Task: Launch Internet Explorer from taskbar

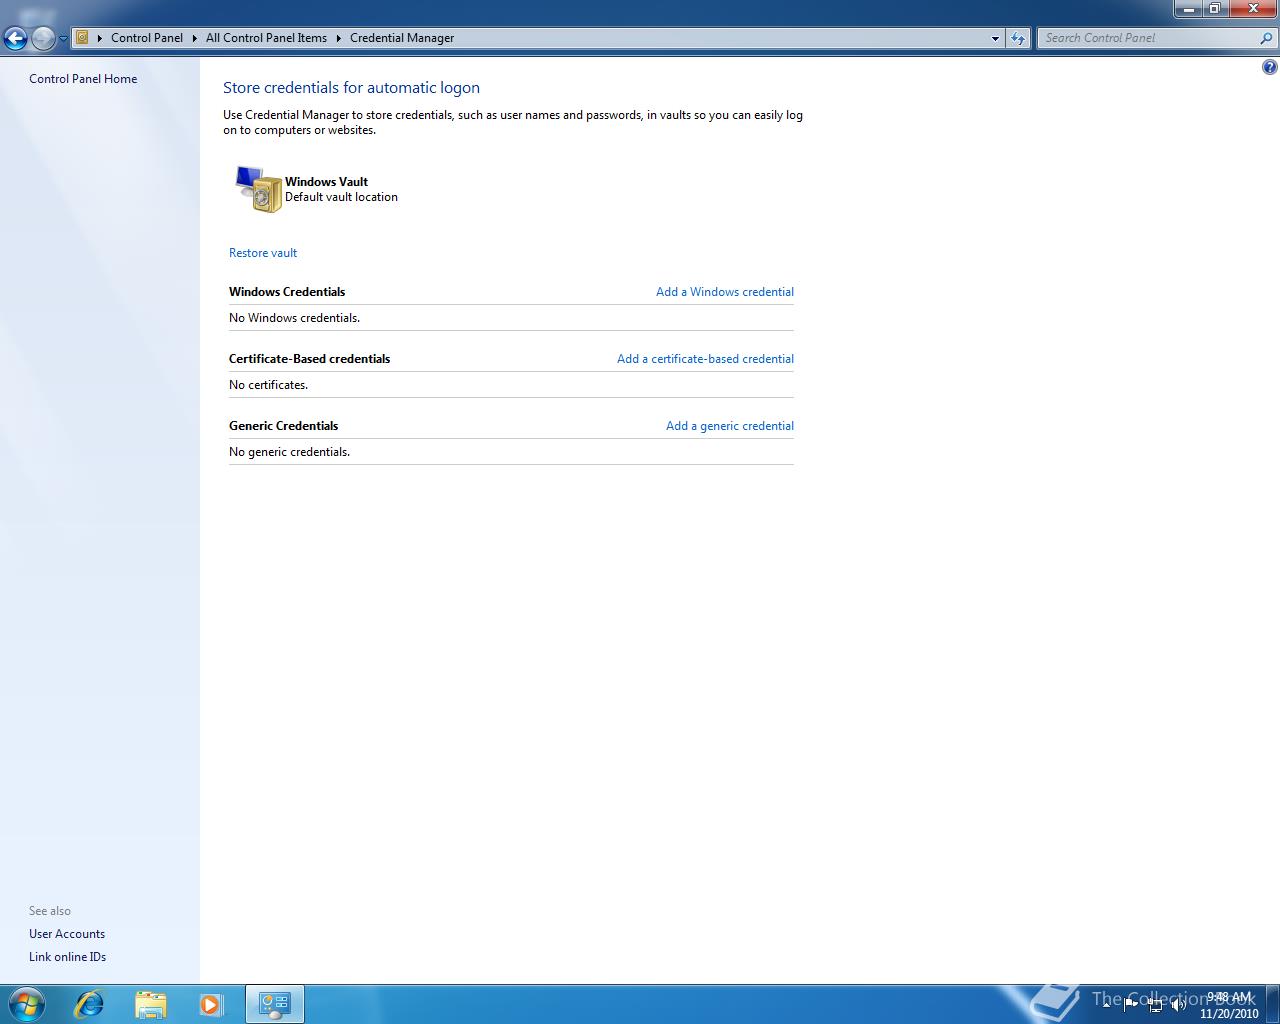Action: pos(89,1004)
